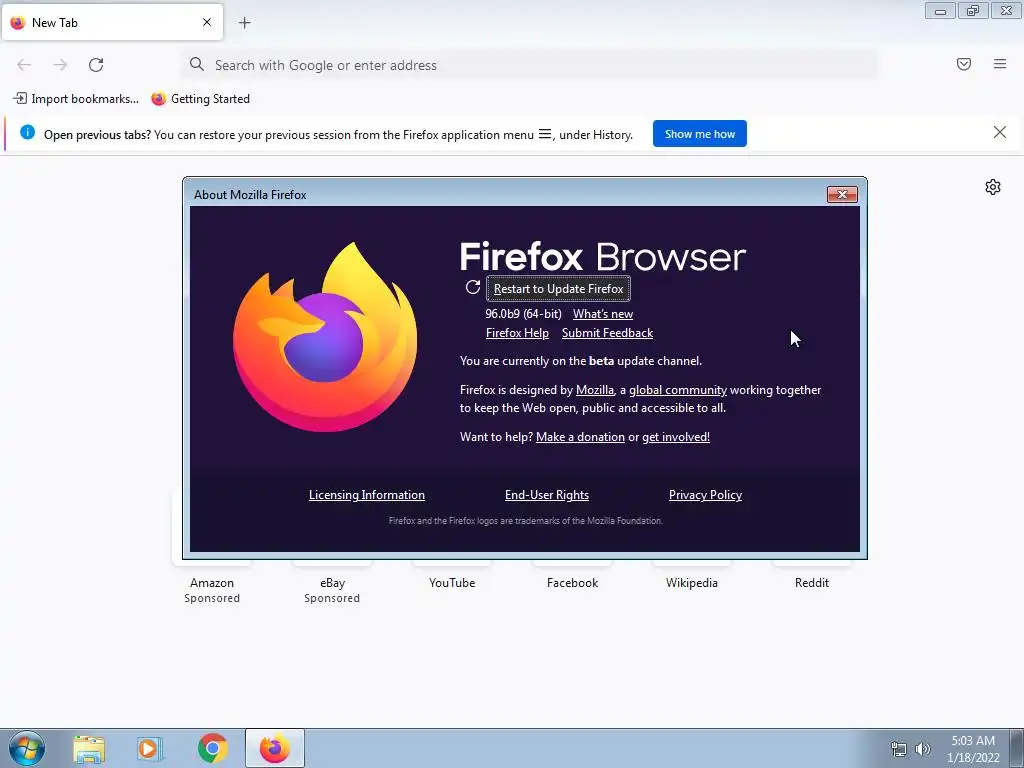Restore down the Firefox window
The height and width of the screenshot is (768, 1024).
pos(973,11)
